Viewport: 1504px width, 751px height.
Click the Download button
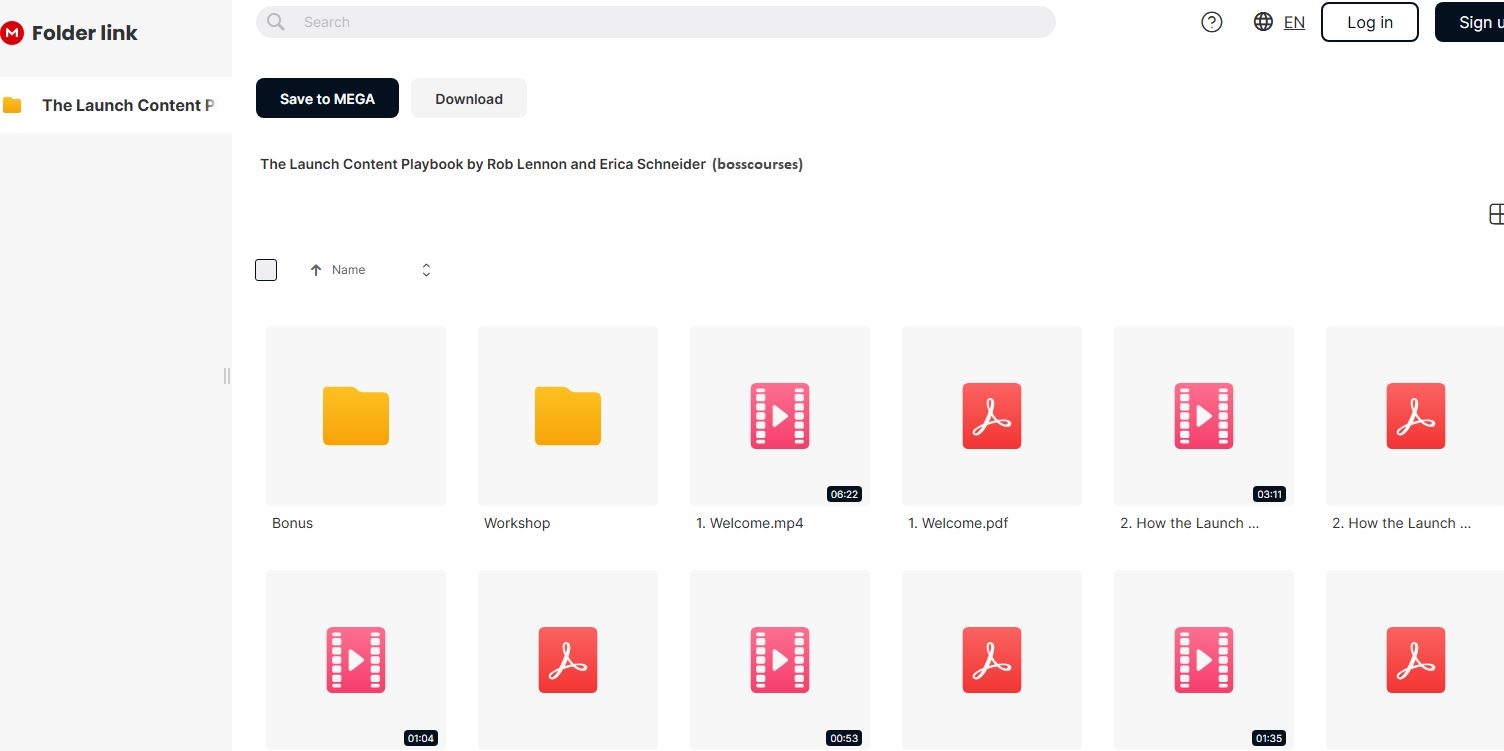point(468,98)
